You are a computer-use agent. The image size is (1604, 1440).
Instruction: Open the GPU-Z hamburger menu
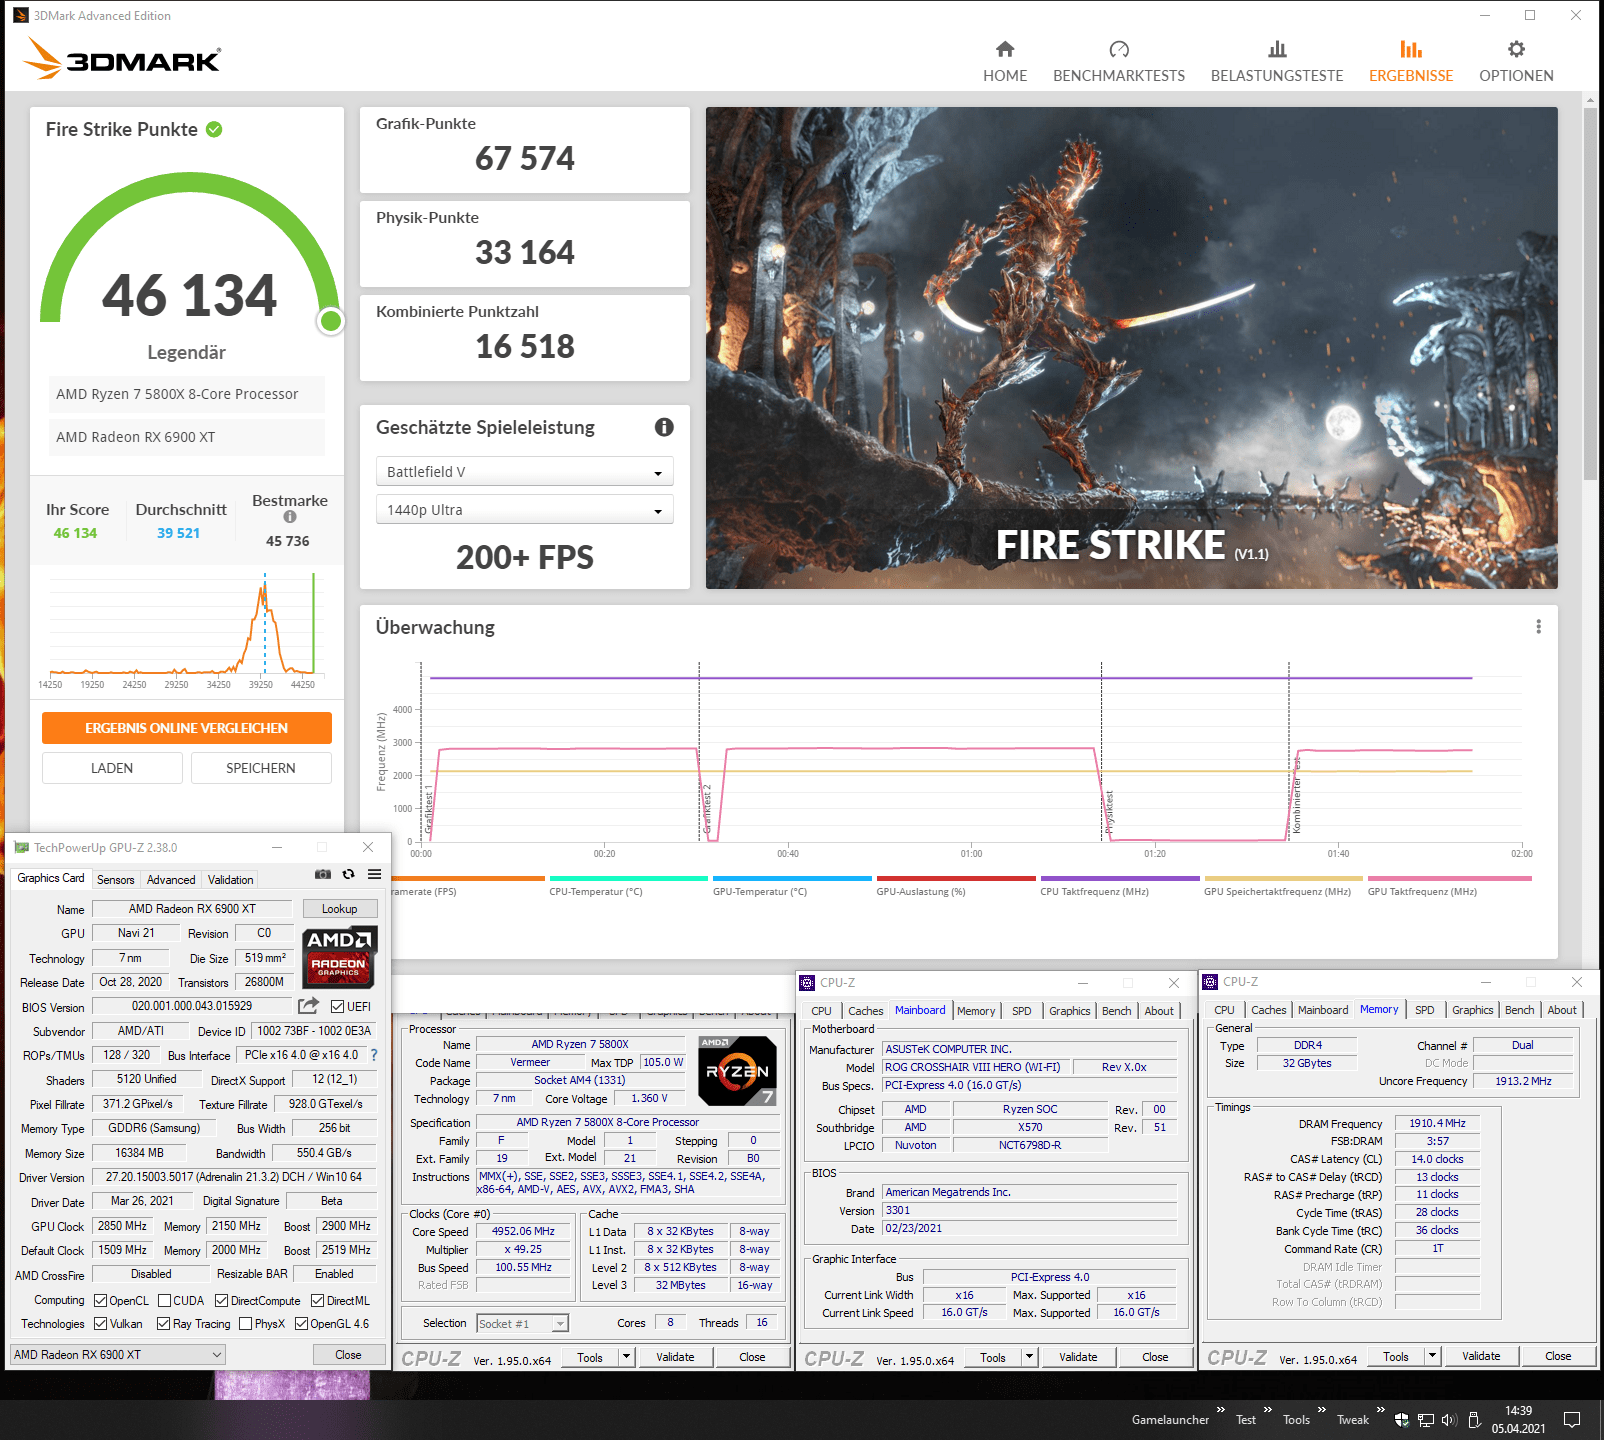point(374,874)
